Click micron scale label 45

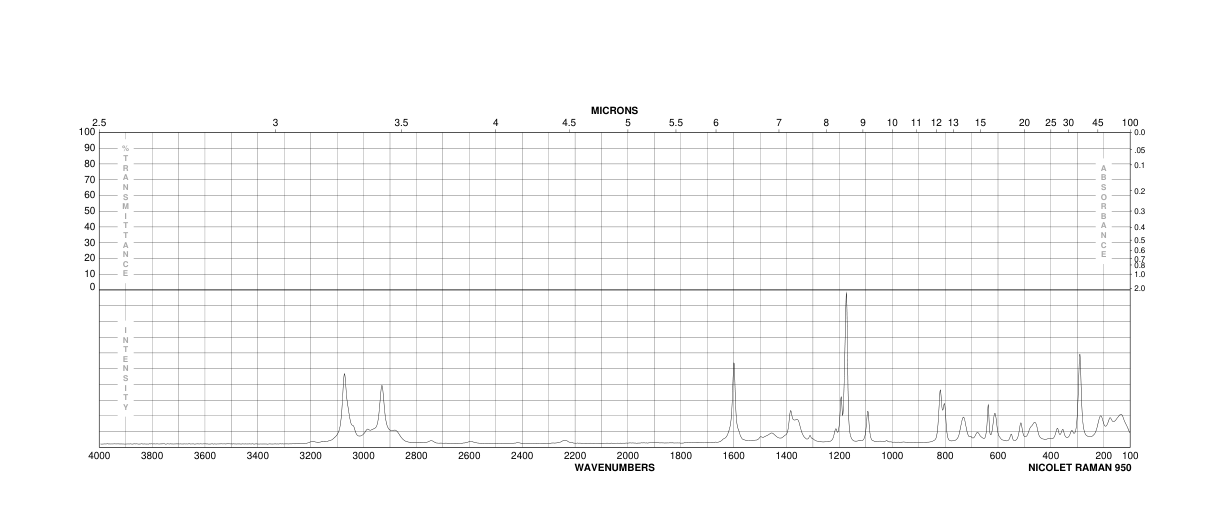coord(1098,123)
